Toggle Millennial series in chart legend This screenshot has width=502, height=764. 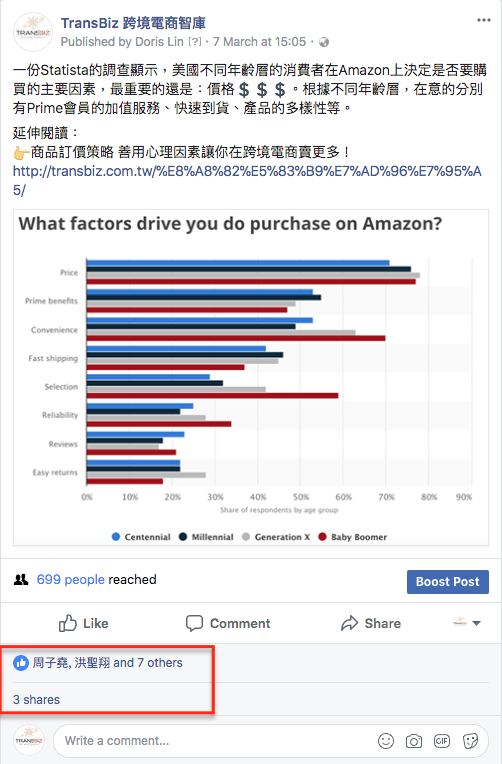point(206,537)
